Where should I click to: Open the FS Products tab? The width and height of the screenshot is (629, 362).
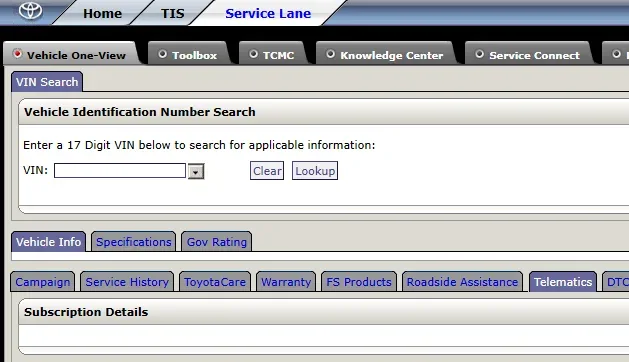click(359, 282)
